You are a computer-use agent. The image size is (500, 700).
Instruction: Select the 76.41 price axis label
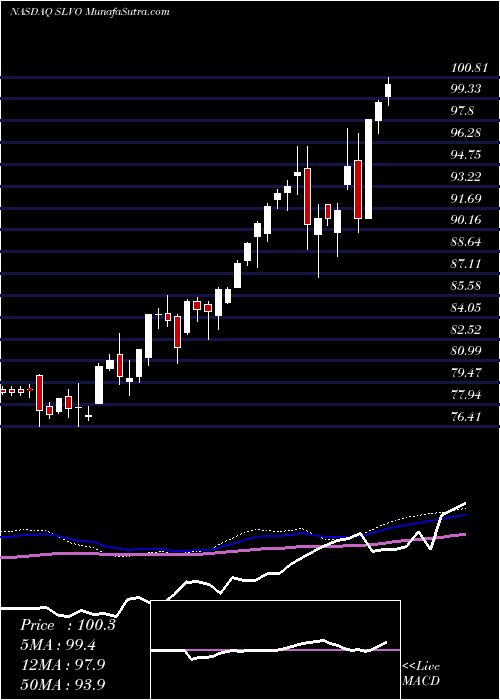click(466, 417)
